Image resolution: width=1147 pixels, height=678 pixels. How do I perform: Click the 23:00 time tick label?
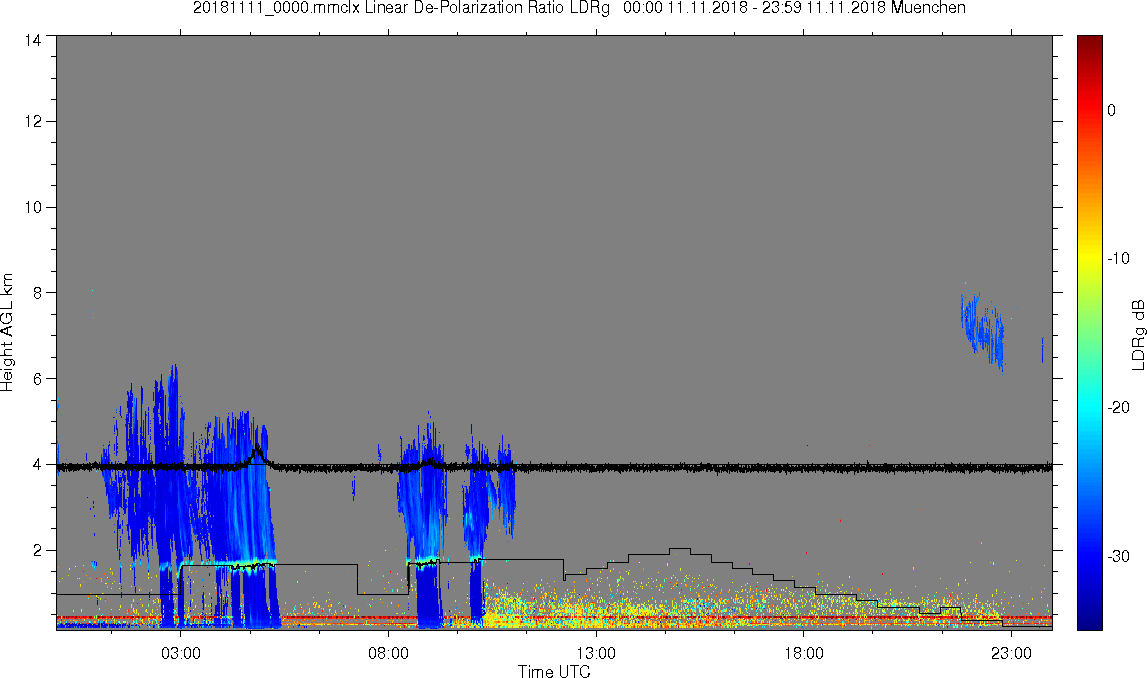(x=1012, y=653)
